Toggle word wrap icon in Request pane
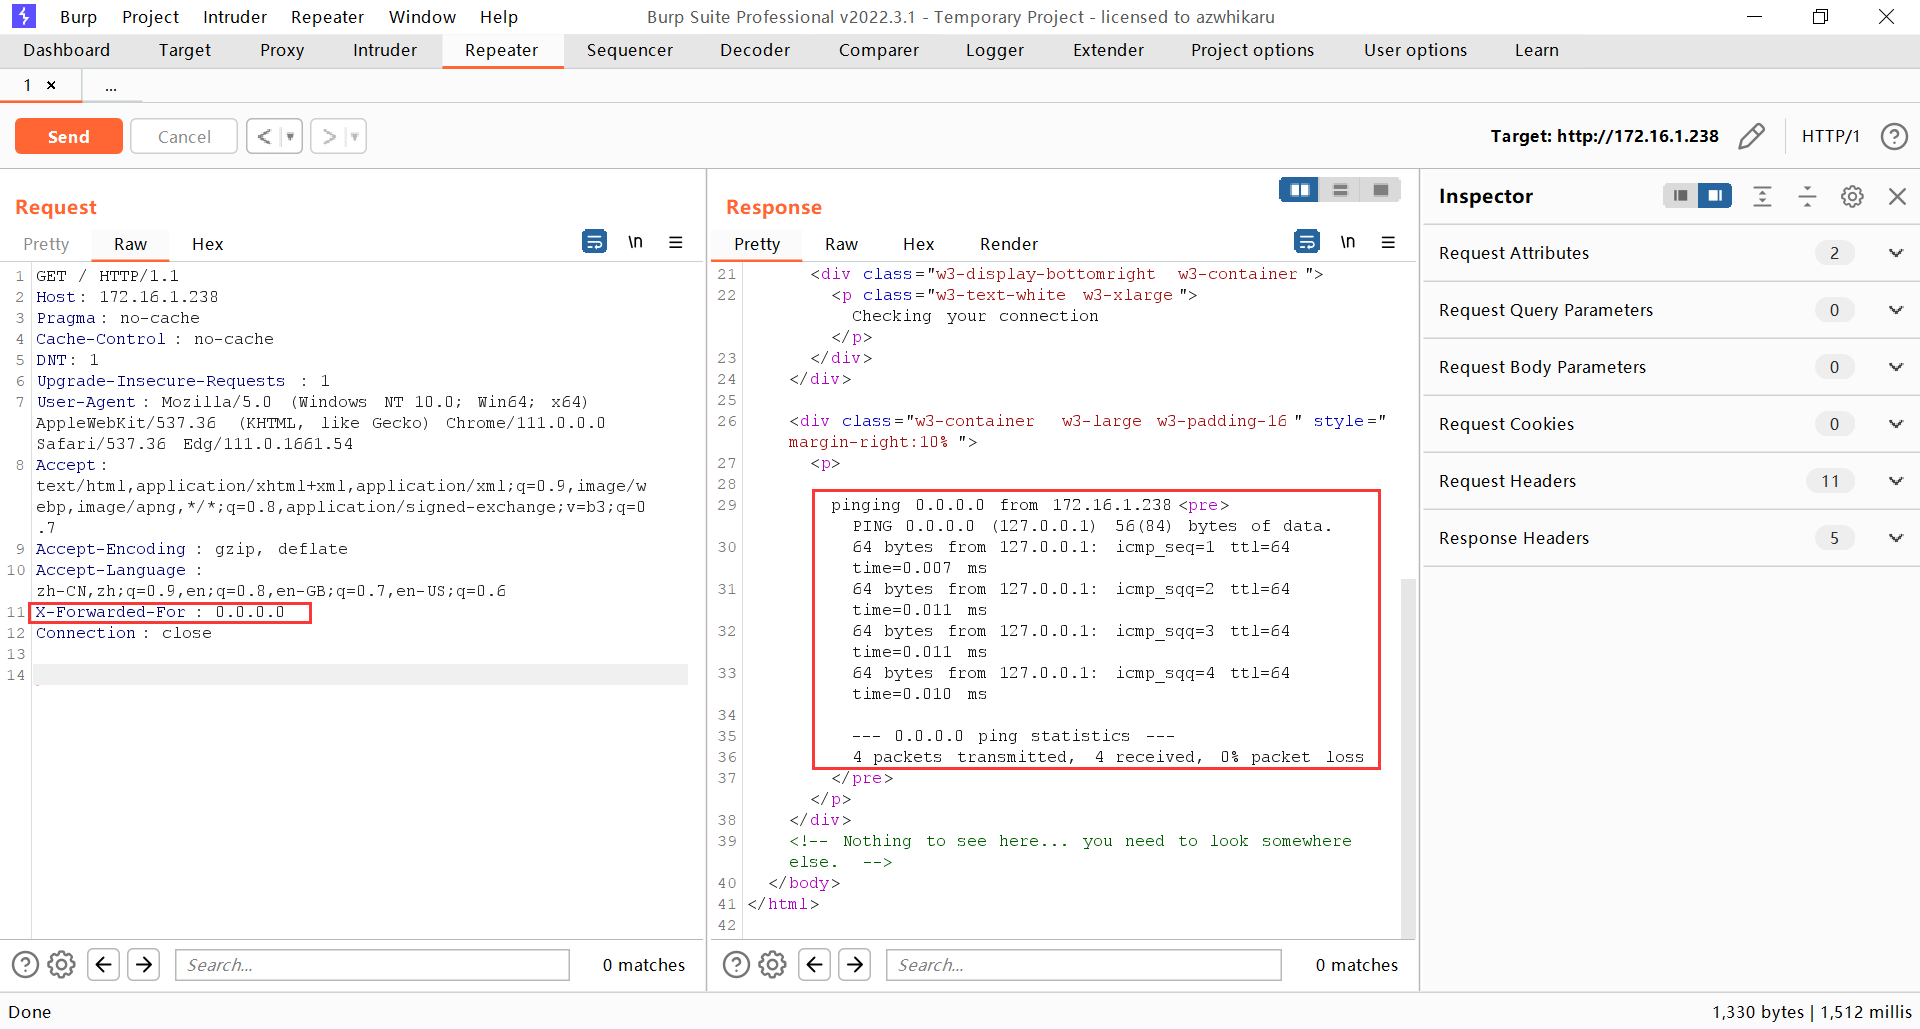Screen dimensions: 1920x1029 [594, 242]
